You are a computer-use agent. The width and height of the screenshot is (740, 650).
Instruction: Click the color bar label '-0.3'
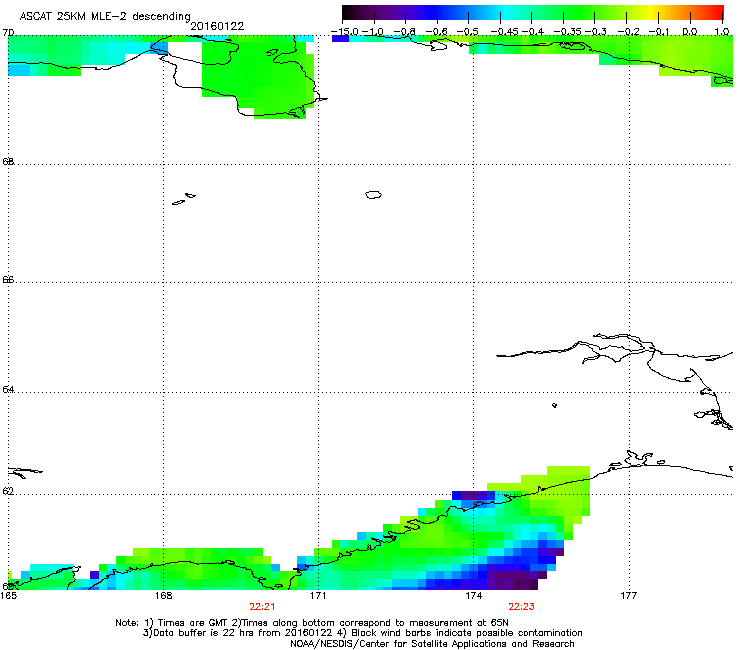[x=596, y=31]
